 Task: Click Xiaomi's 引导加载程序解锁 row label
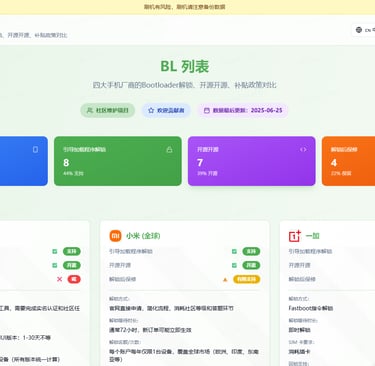(131, 251)
